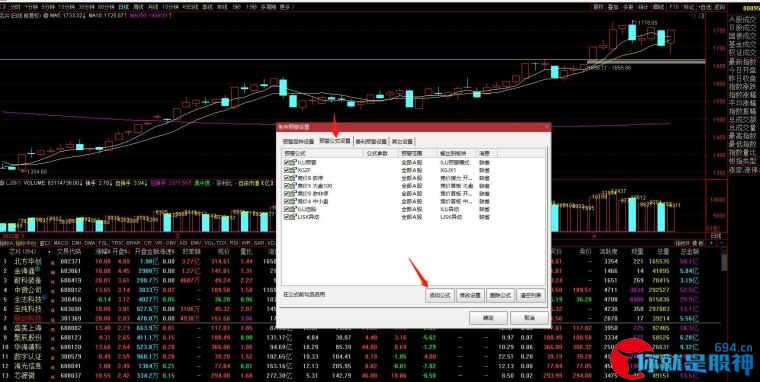Select the 周线 weekly period toolbar item
Screen dimensions: 760x382
138,7
